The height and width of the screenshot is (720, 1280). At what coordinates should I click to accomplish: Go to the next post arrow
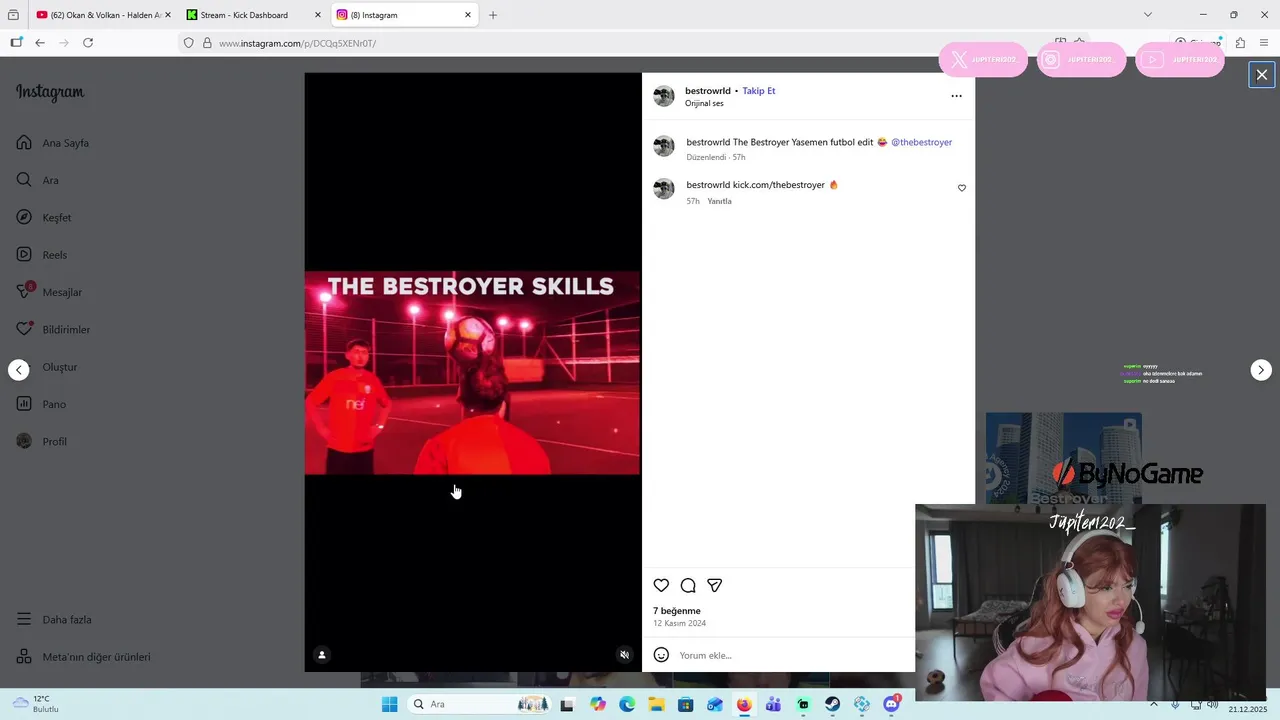(1261, 370)
